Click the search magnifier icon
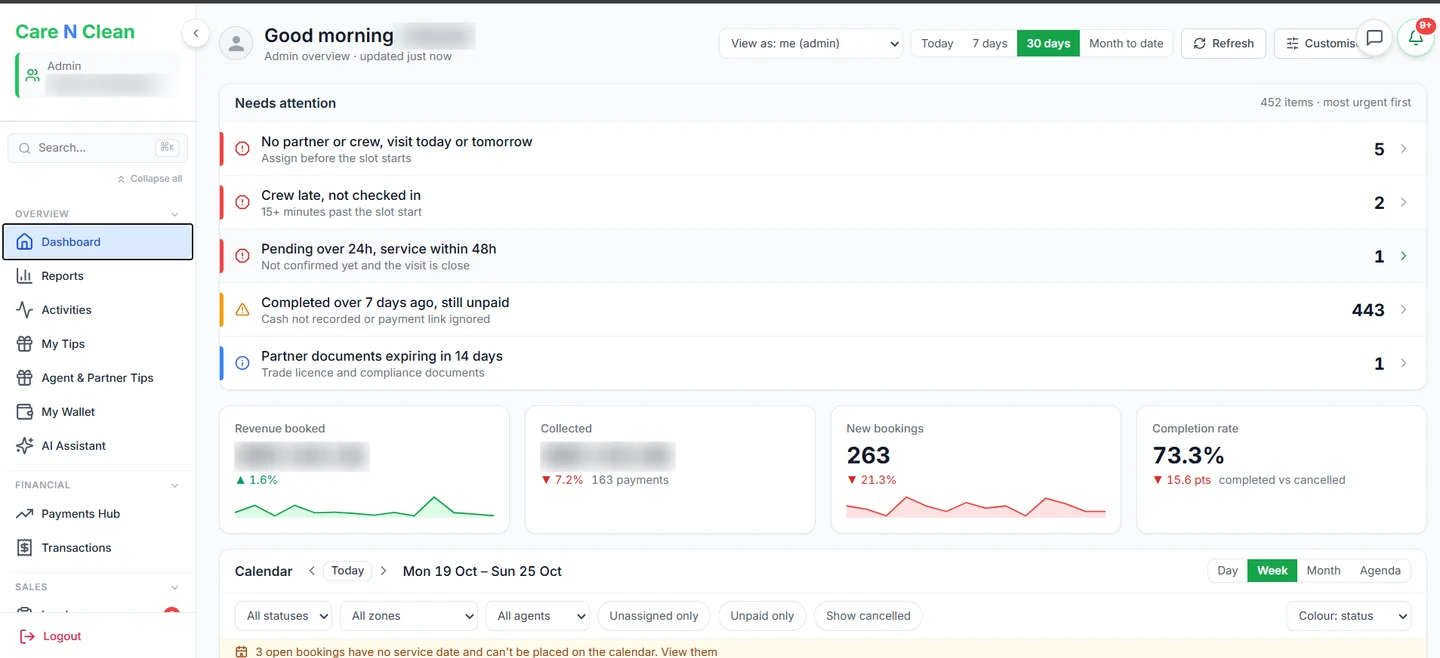Screen dimensions: 1440x658 click(25, 148)
